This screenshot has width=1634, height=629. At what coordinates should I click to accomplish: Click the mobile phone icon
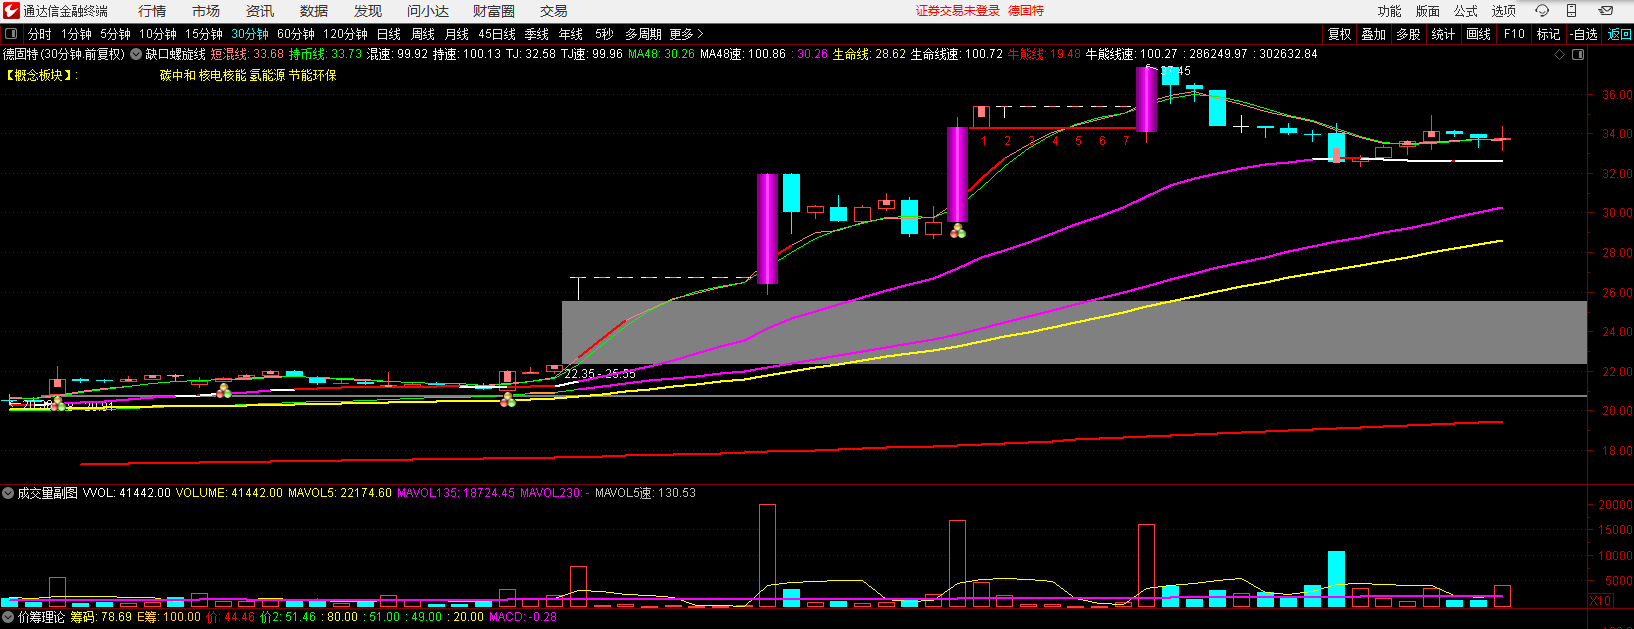pos(1571,11)
